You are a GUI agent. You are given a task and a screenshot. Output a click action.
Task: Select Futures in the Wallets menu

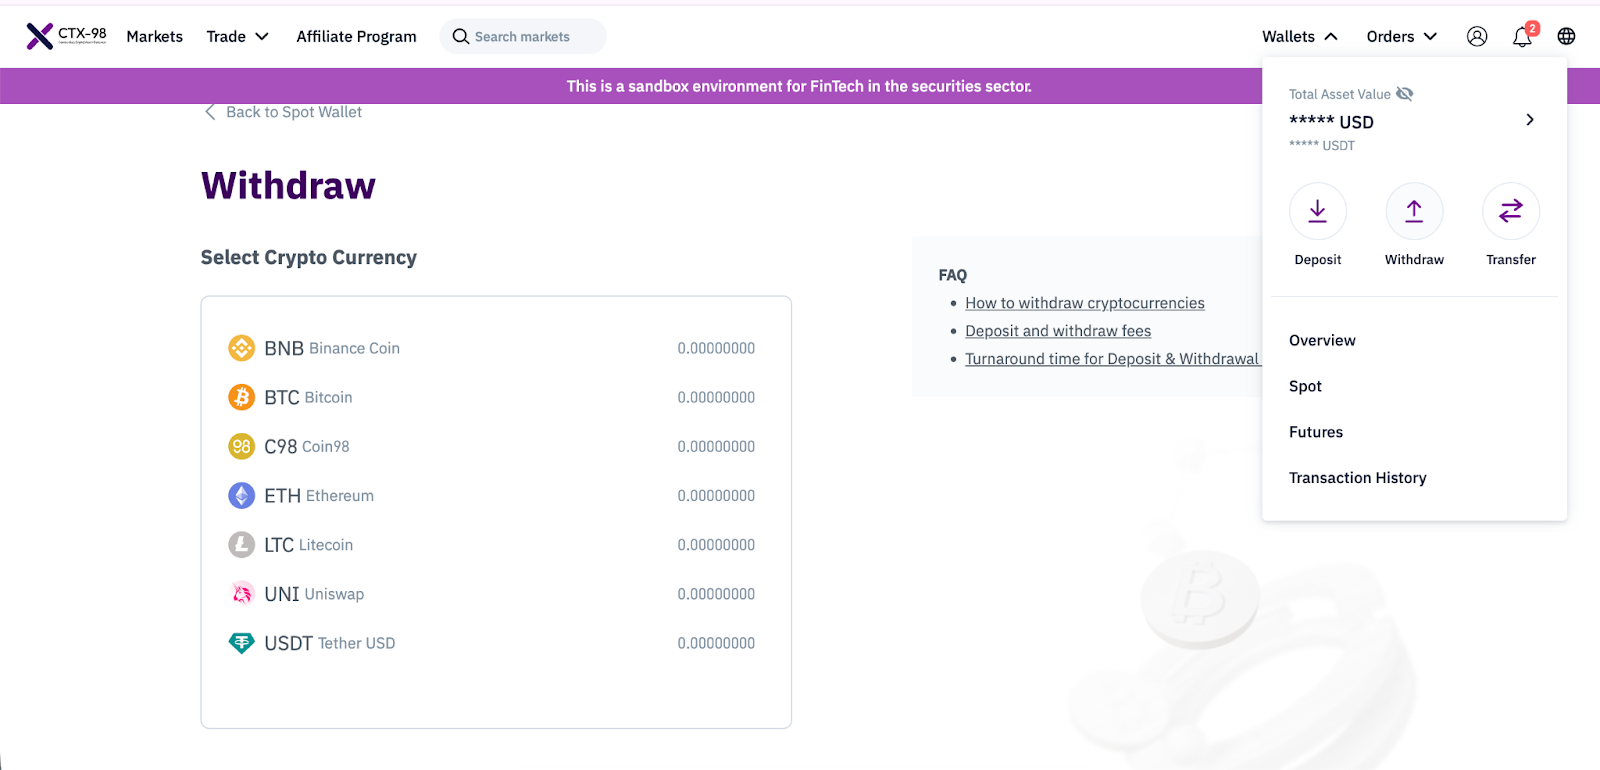[x=1316, y=432]
